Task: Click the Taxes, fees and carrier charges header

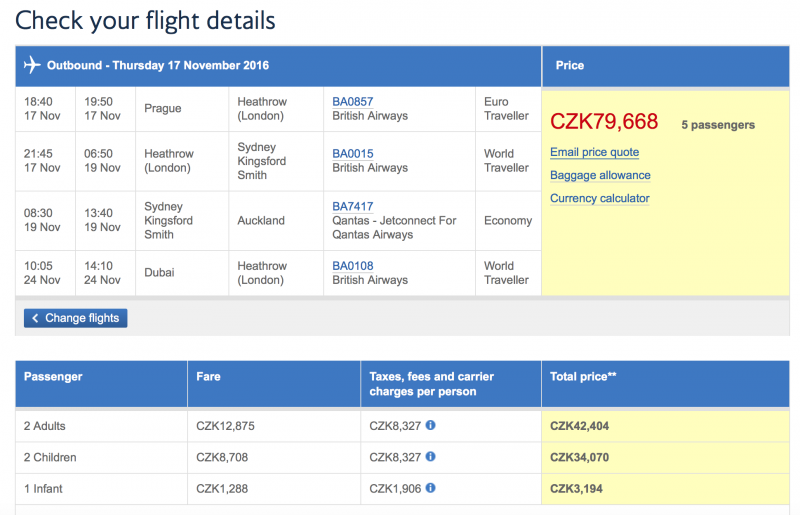Action: tap(451, 384)
